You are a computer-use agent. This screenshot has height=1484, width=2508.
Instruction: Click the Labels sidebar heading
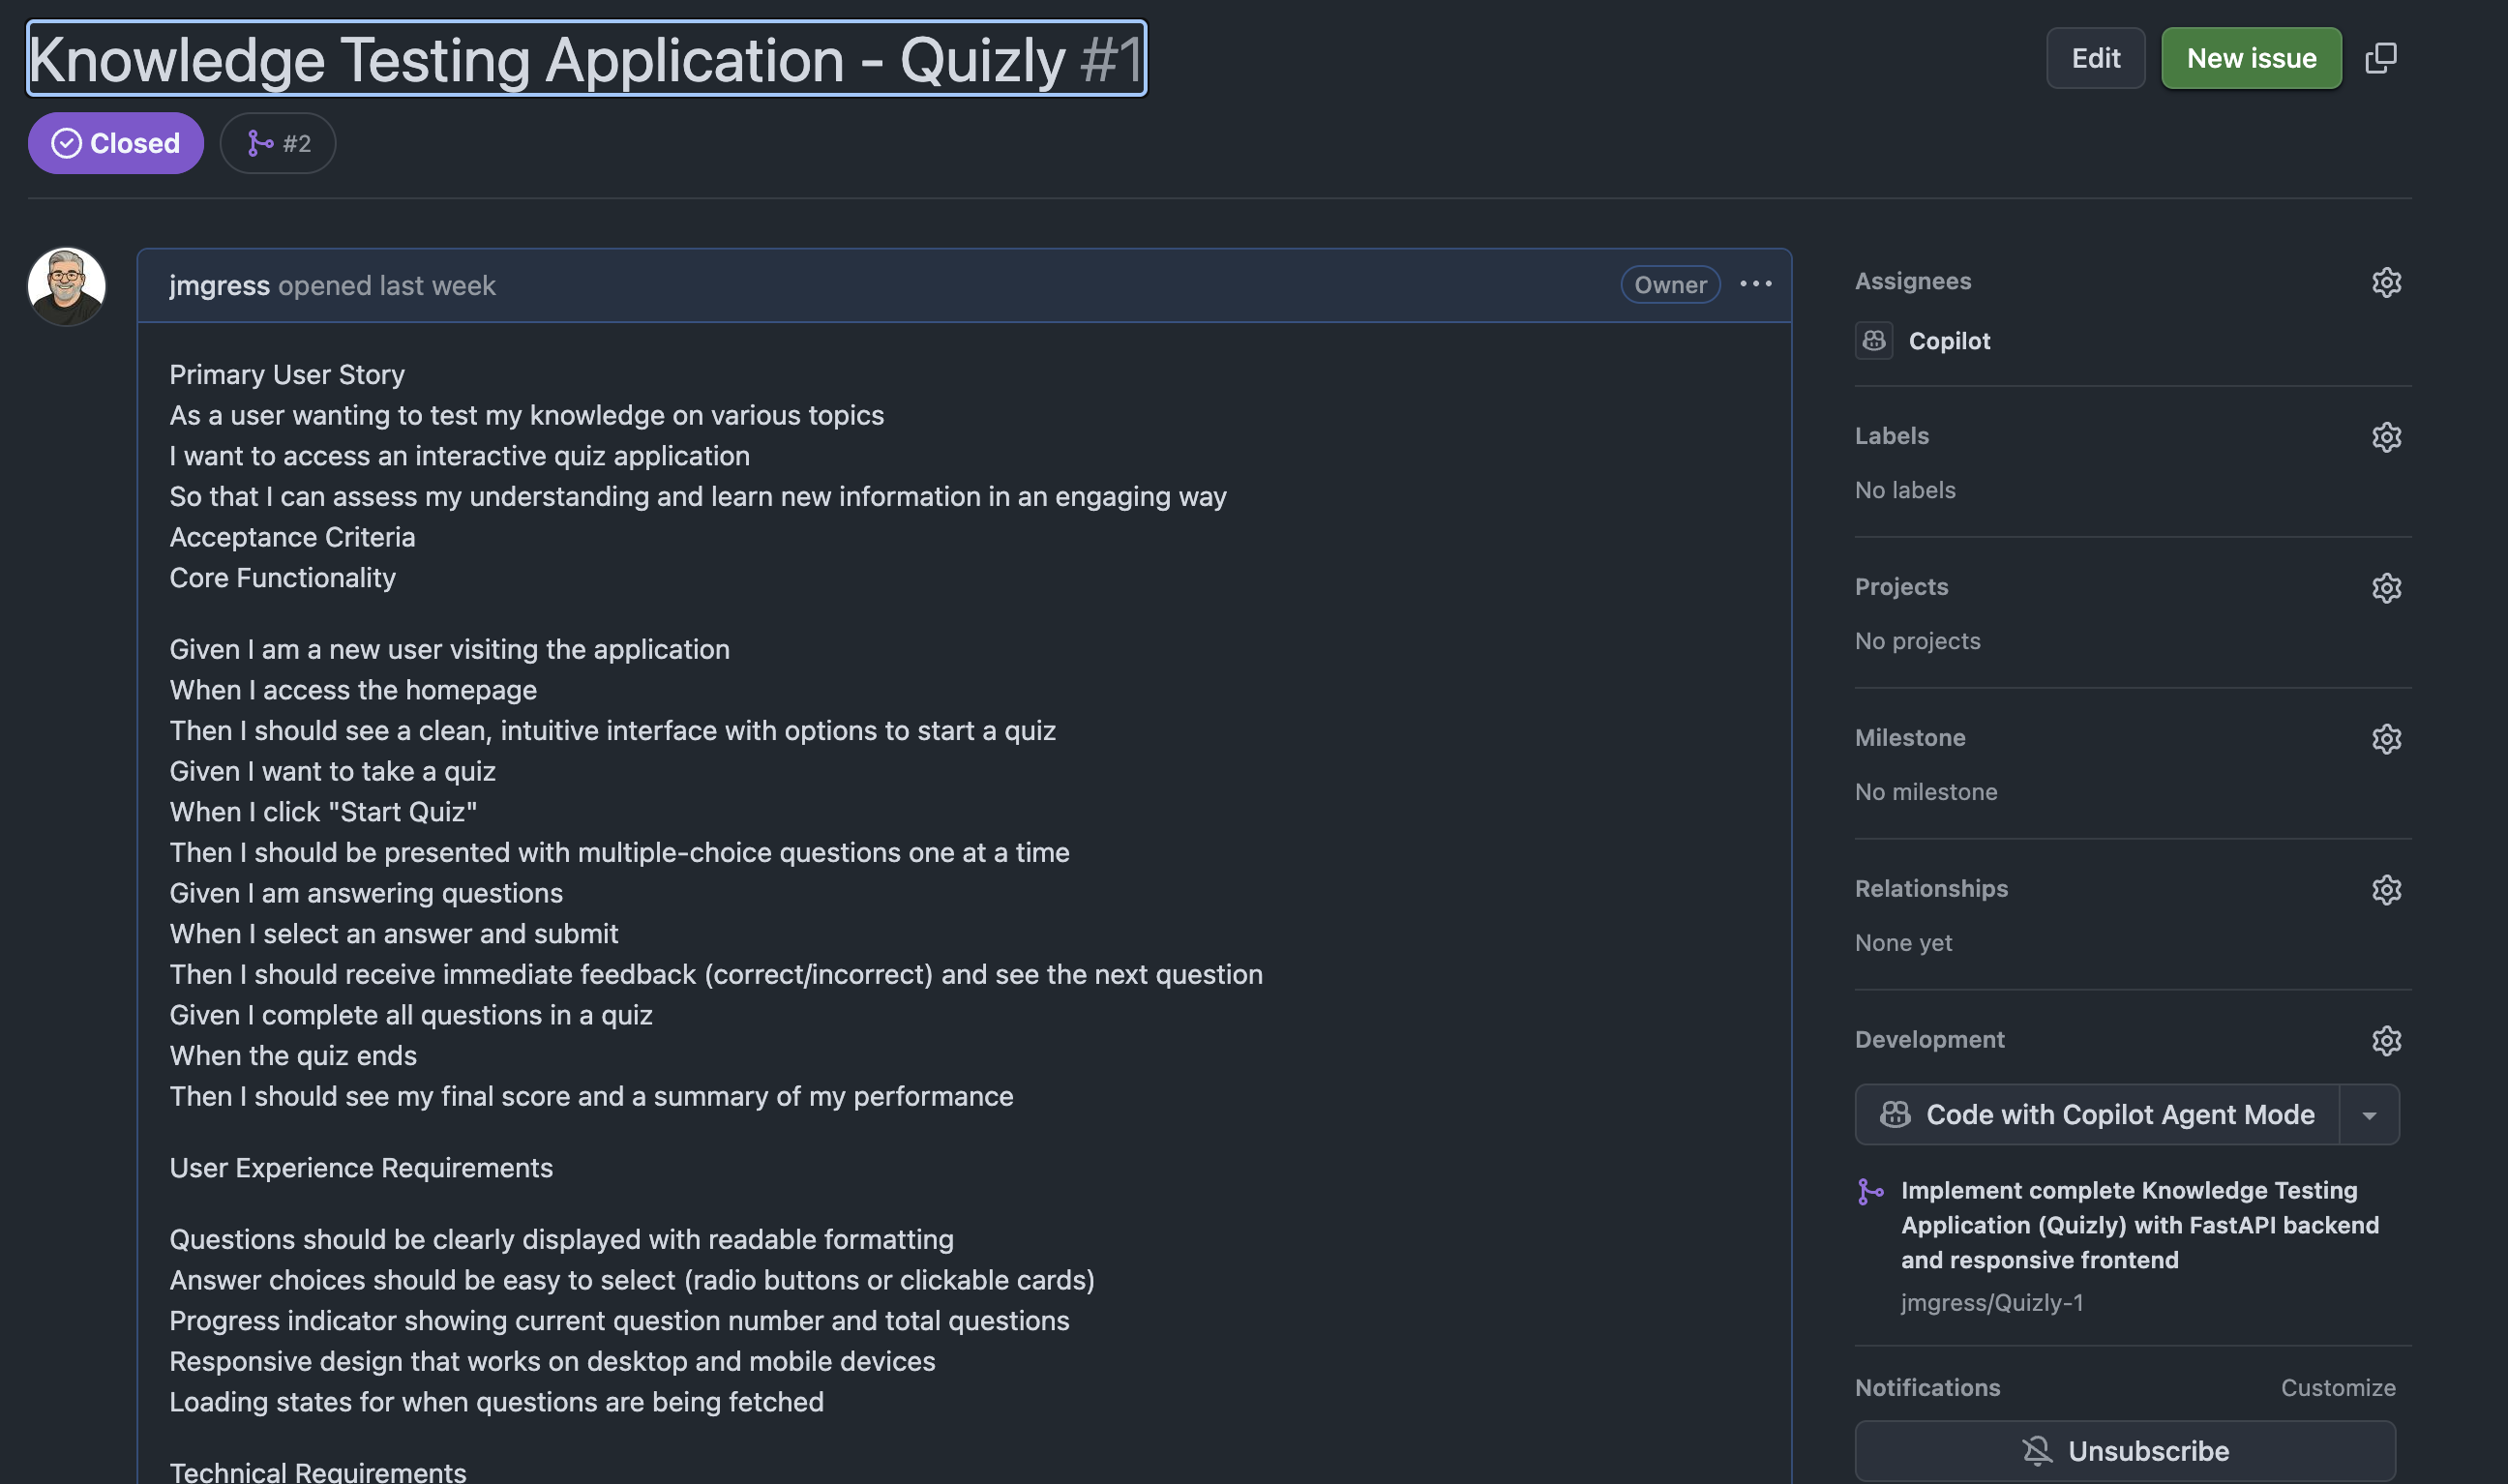(1892, 436)
